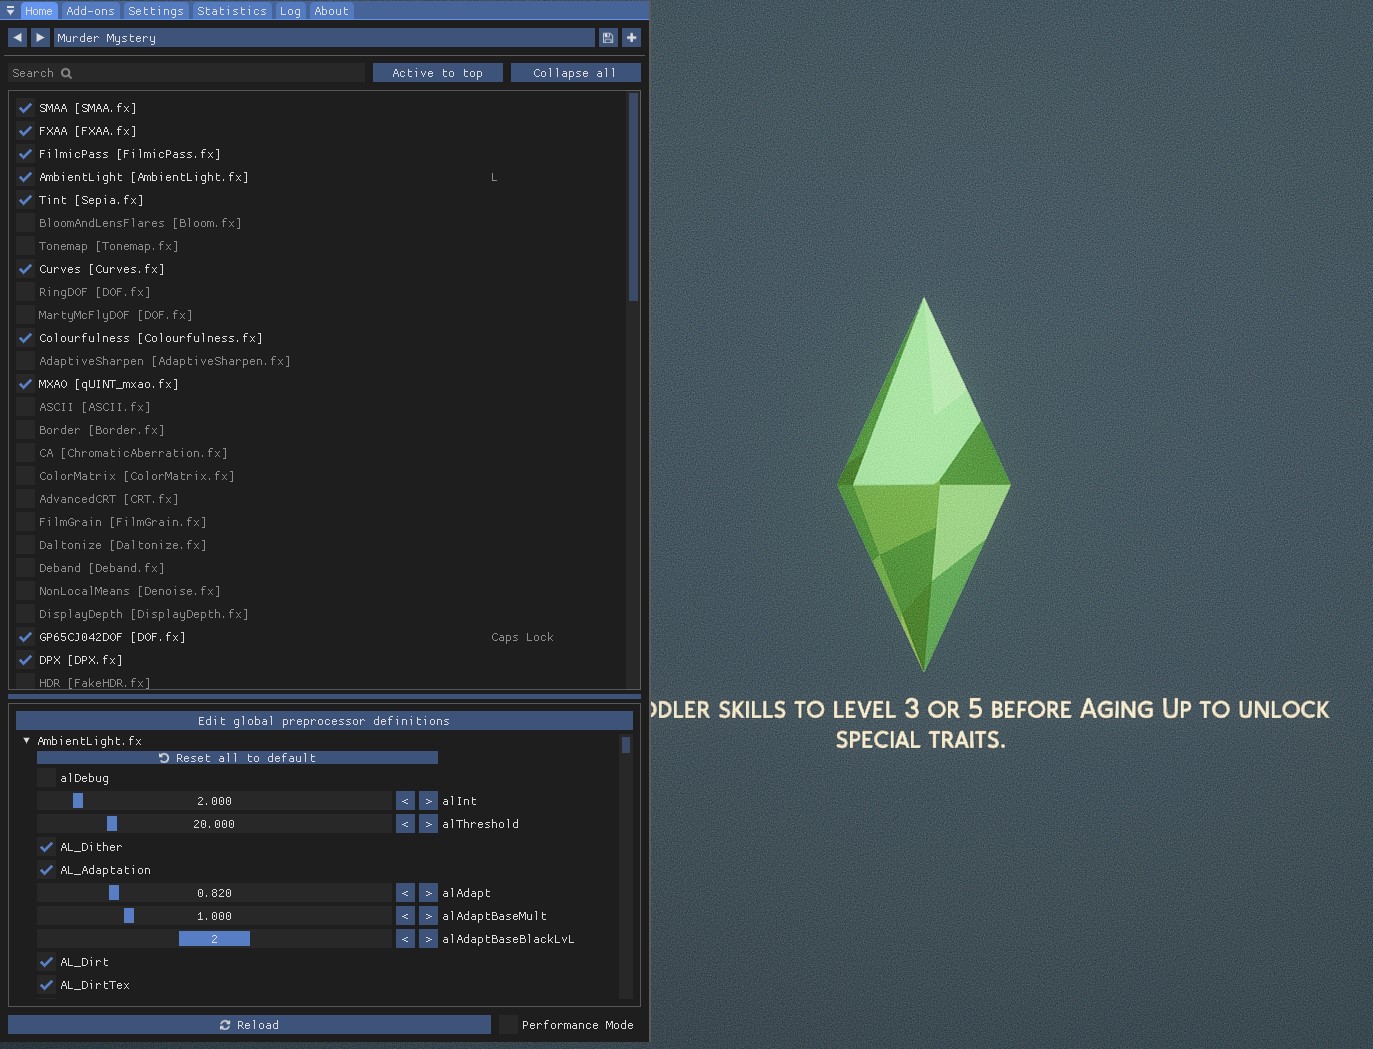Image resolution: width=1373 pixels, height=1049 pixels.
Task: Click Collapse all button
Action: [575, 73]
